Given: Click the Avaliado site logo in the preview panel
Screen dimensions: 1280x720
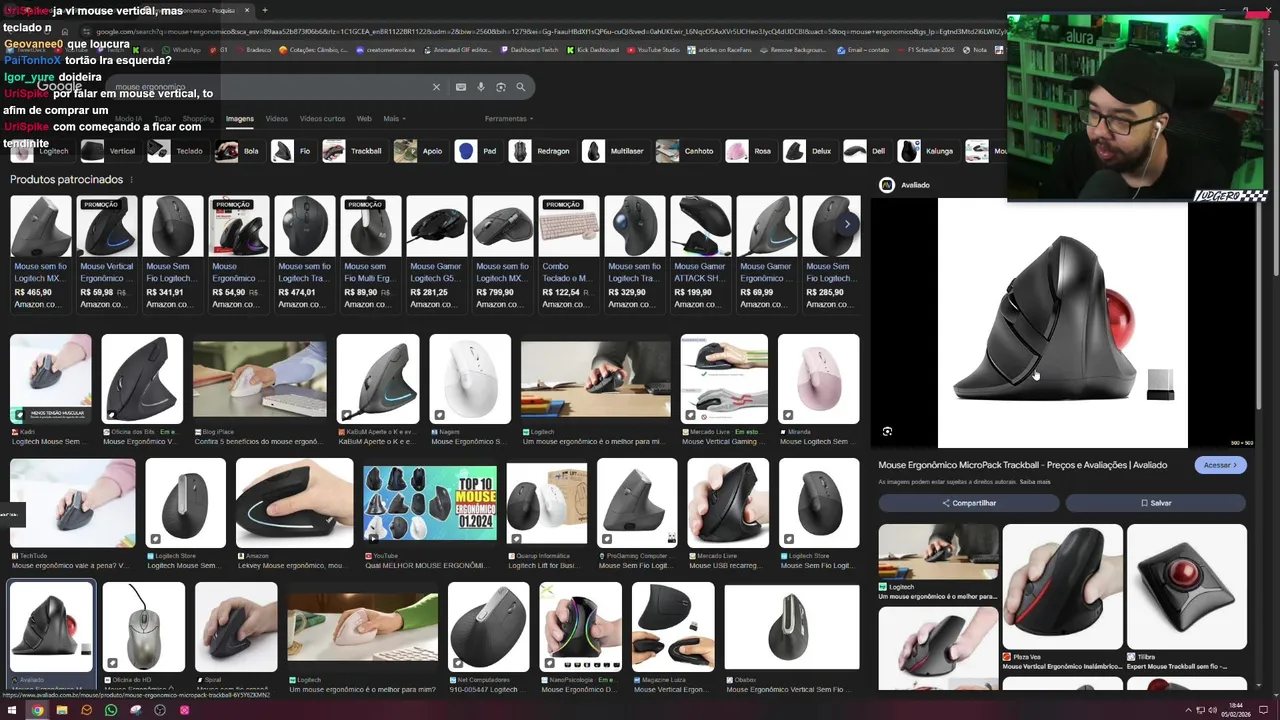Looking at the screenshot, I should point(886,185).
